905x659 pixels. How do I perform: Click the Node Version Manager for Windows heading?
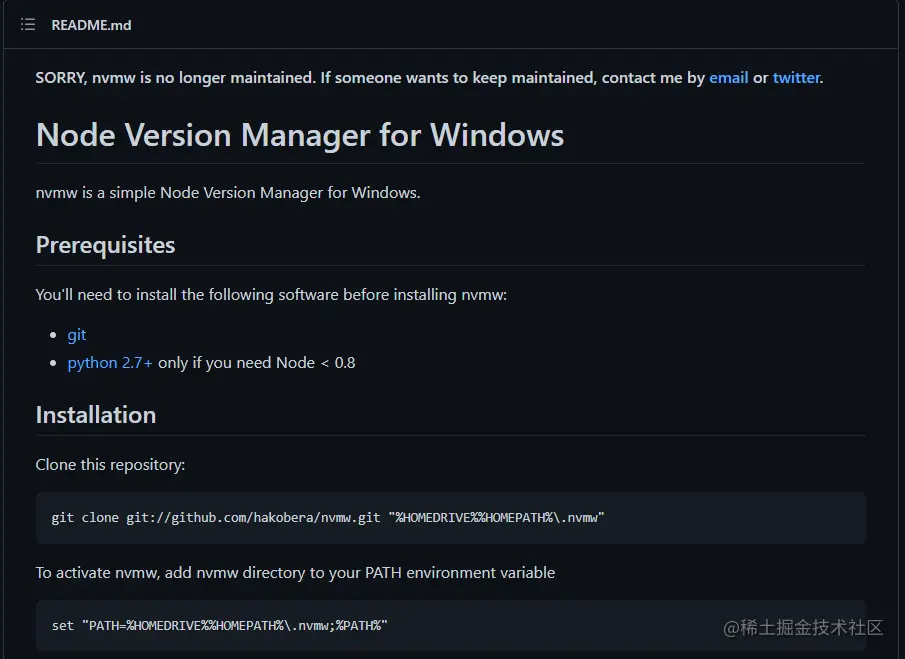tap(300, 135)
